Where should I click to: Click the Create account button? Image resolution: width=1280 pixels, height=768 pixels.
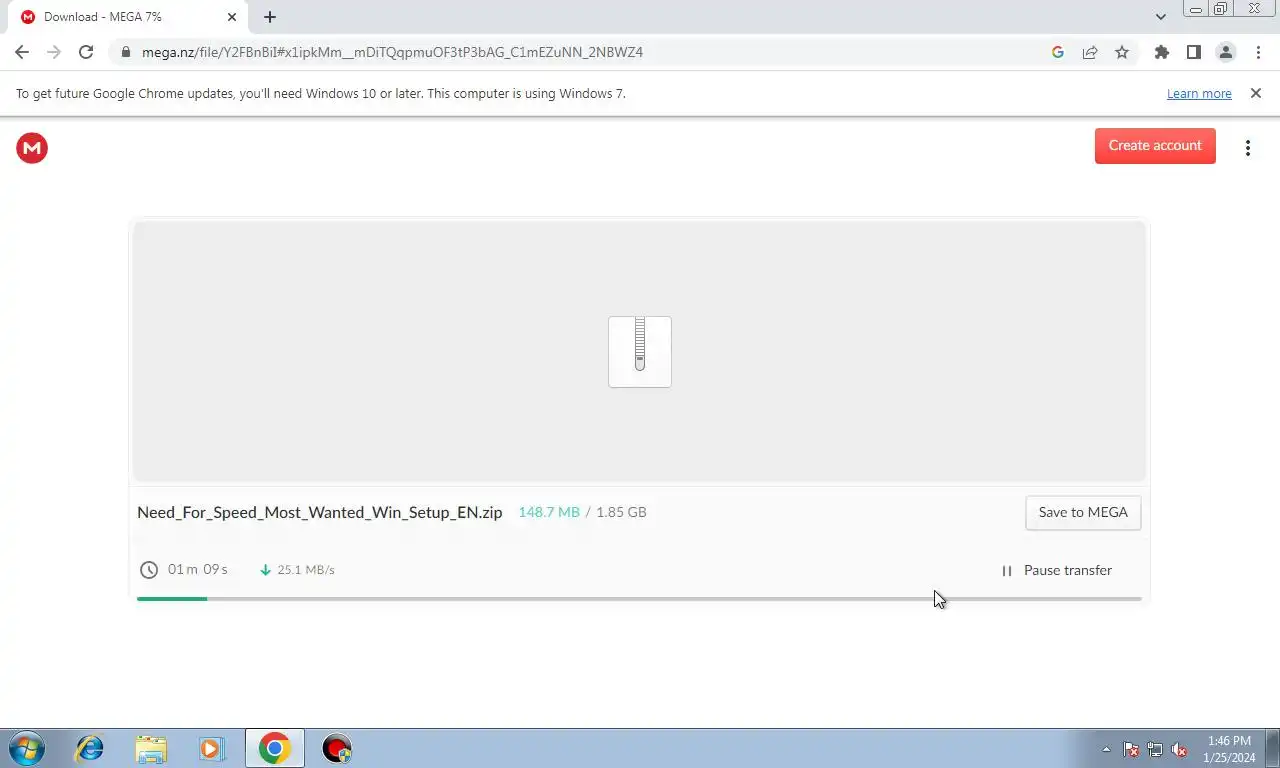(x=1155, y=146)
